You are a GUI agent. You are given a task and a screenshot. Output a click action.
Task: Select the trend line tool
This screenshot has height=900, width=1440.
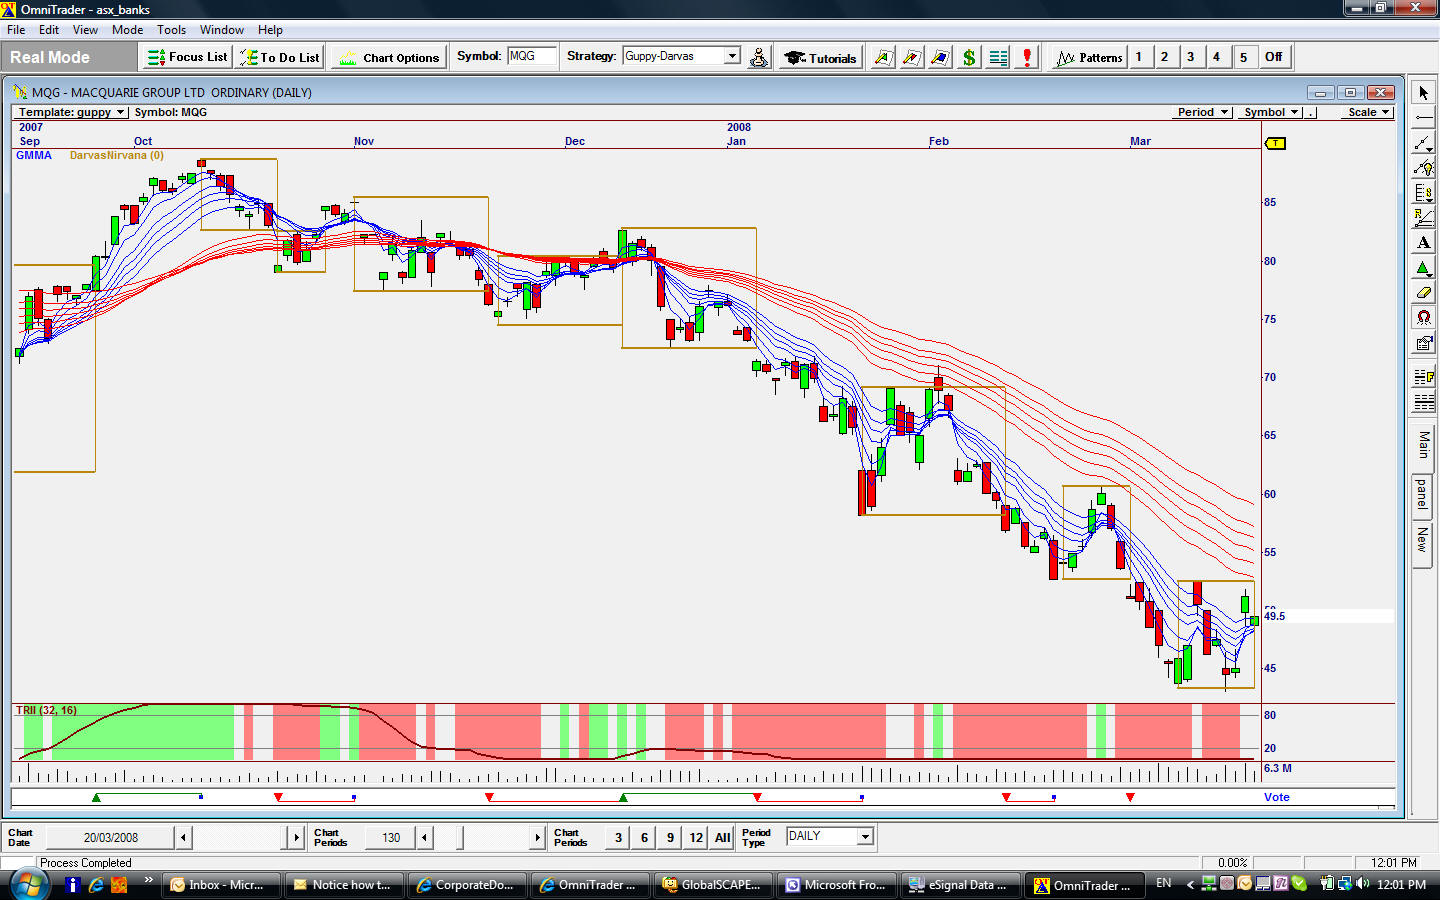pos(1424,143)
